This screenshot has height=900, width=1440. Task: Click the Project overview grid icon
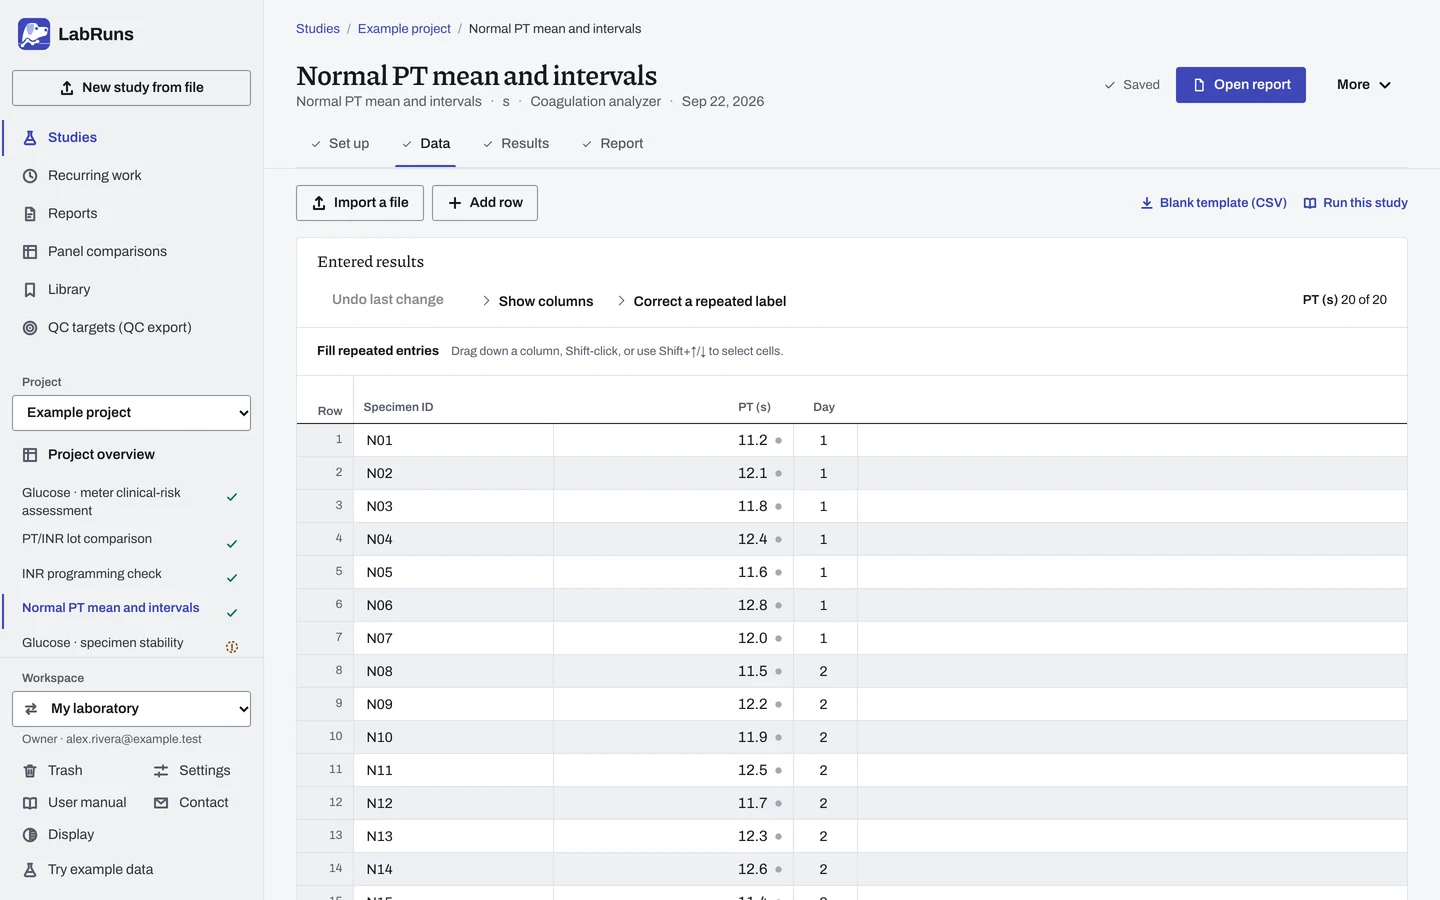click(x=30, y=455)
